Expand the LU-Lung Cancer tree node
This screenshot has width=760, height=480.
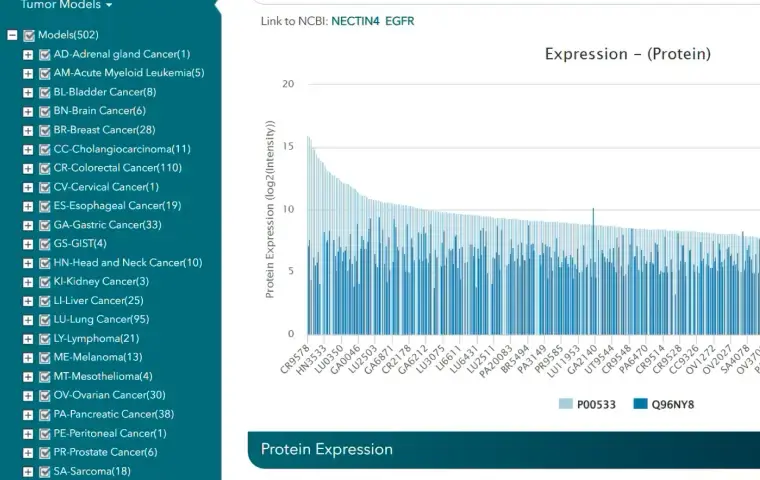(28, 320)
